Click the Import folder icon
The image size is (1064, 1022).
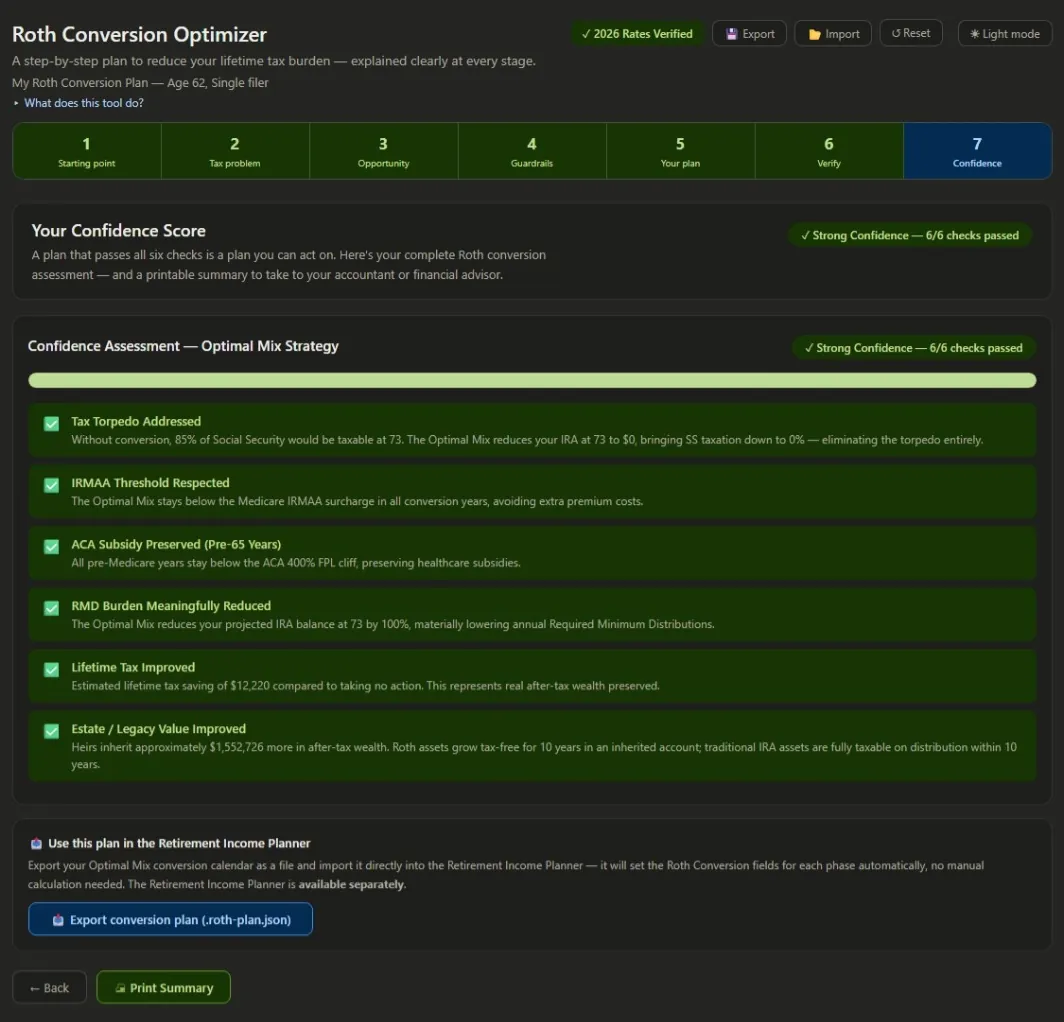[x=814, y=35]
